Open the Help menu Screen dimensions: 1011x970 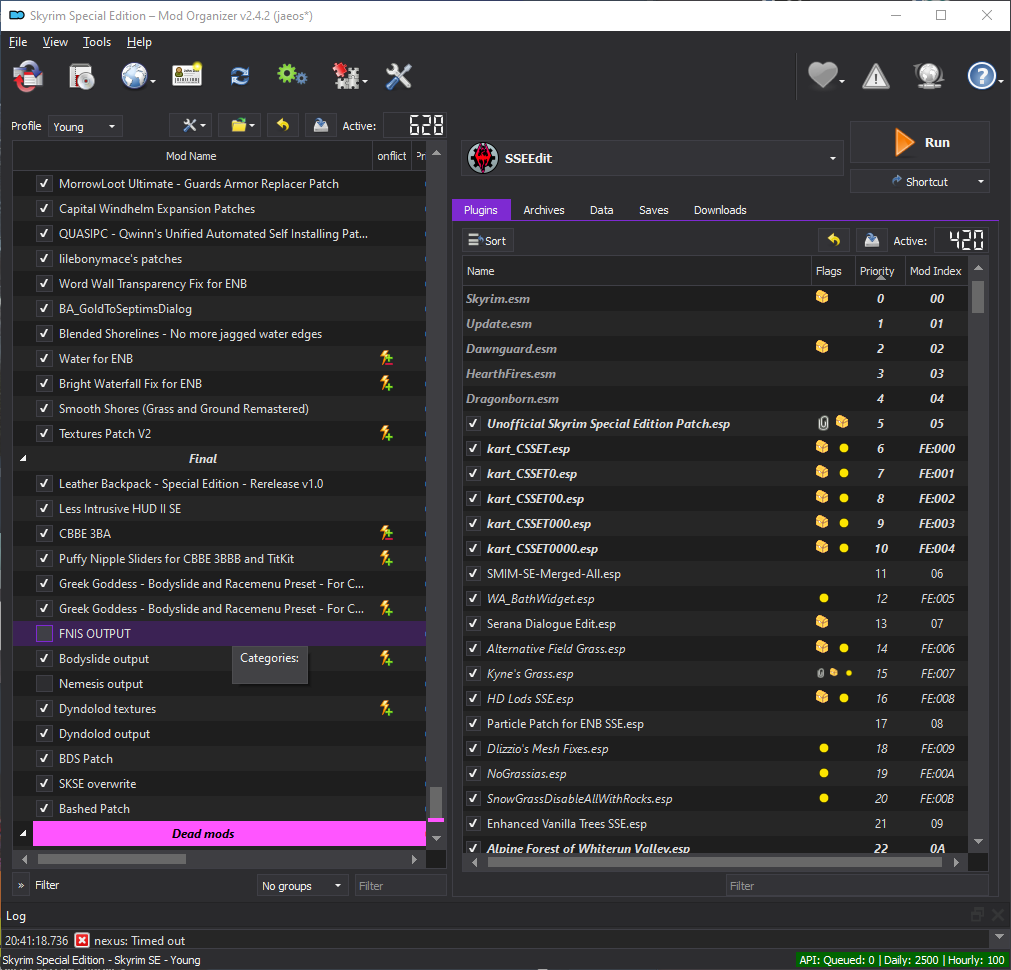point(139,42)
